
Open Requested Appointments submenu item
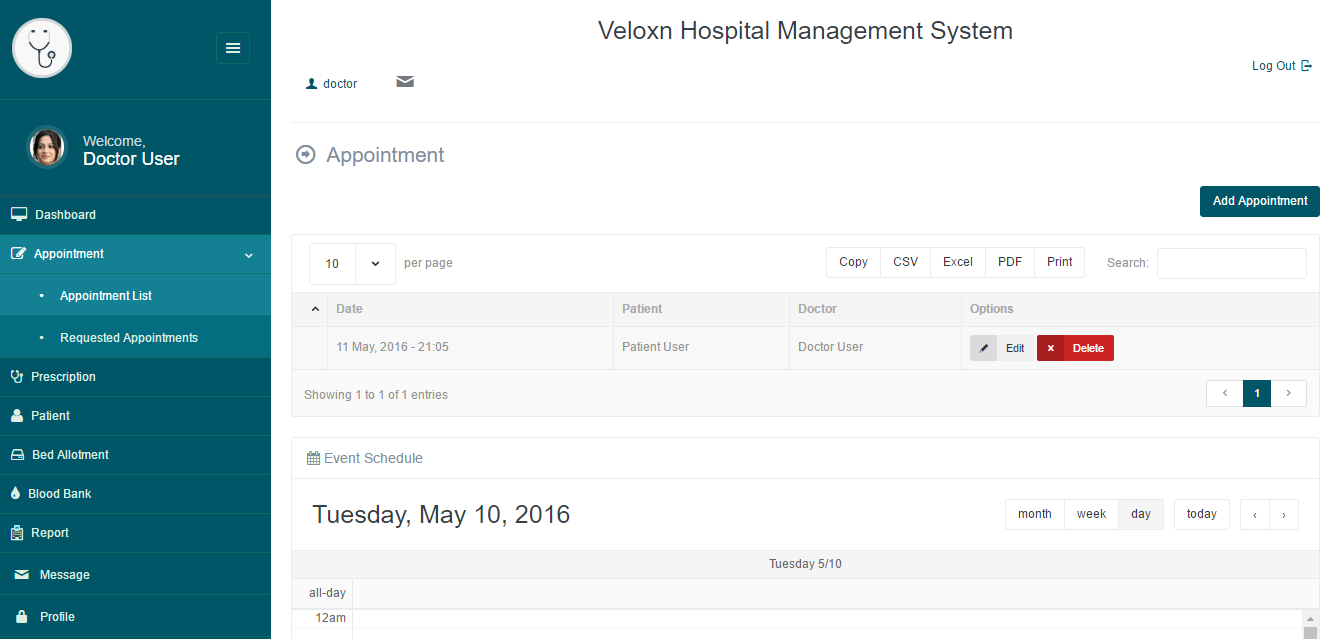click(x=129, y=338)
